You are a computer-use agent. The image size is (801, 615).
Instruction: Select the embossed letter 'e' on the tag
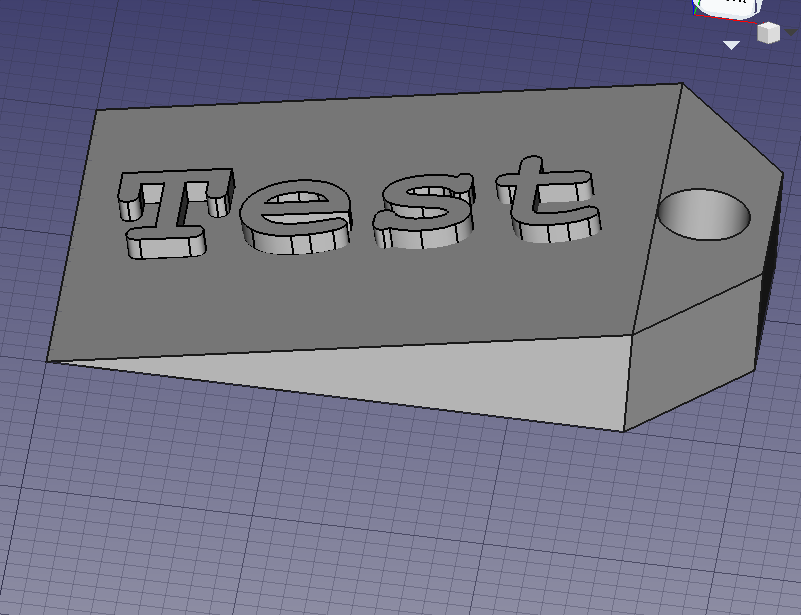coord(295,216)
